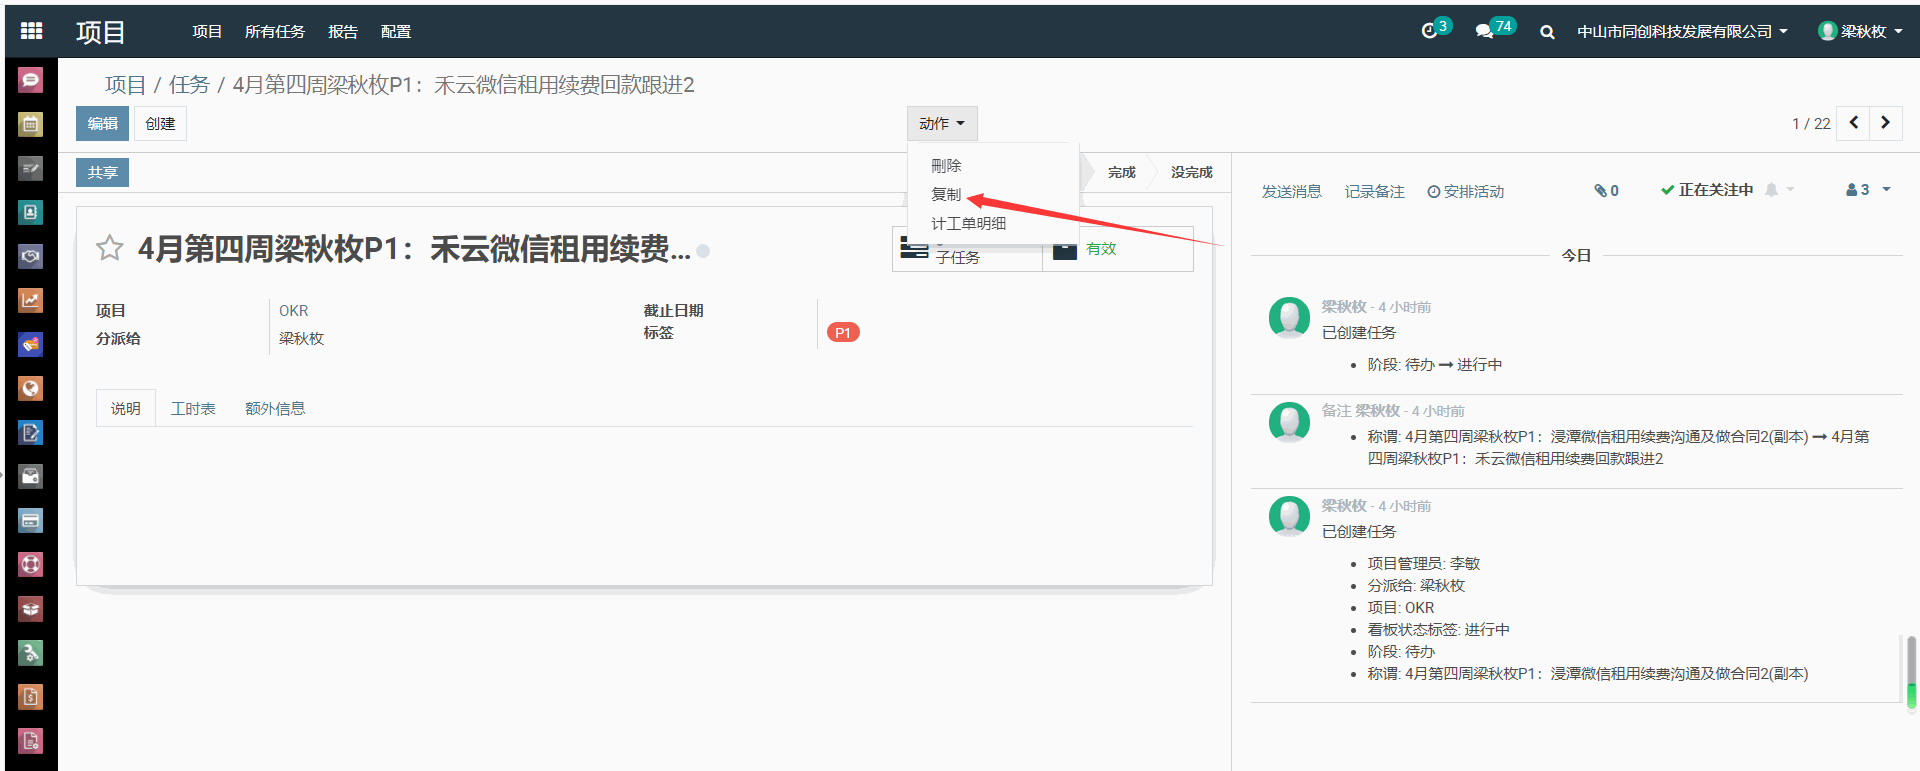Go to the next record arrow
The image size is (1920, 771).
(x=1885, y=123)
